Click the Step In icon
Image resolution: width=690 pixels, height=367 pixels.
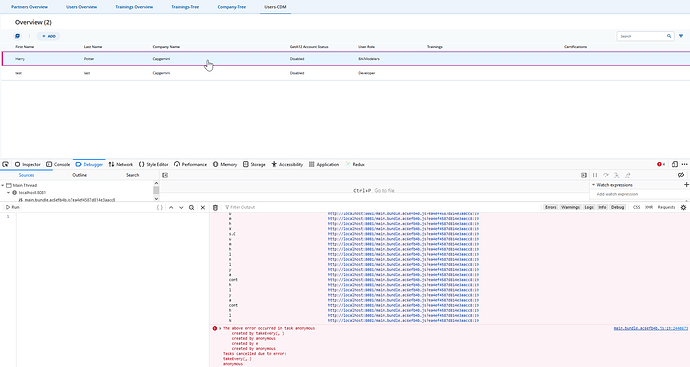617,175
